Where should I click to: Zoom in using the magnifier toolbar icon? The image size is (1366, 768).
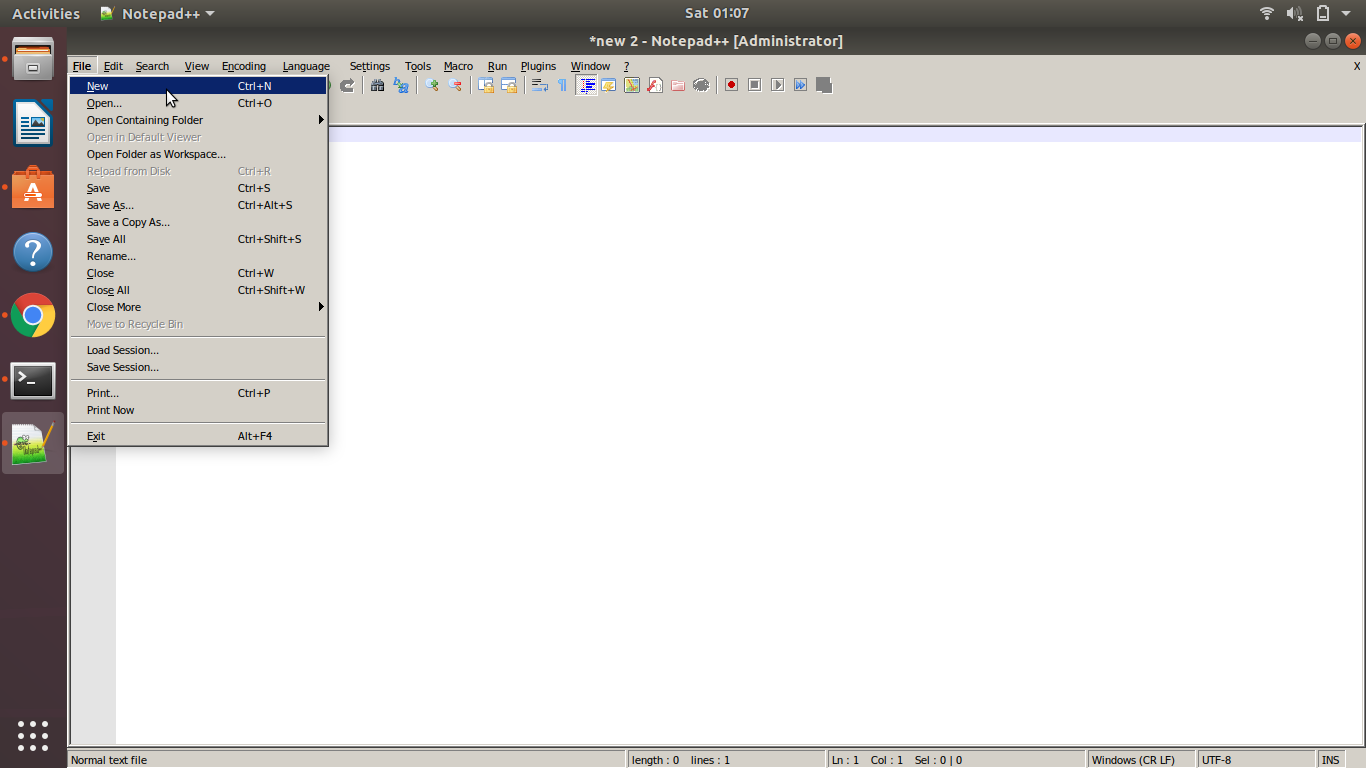[431, 85]
